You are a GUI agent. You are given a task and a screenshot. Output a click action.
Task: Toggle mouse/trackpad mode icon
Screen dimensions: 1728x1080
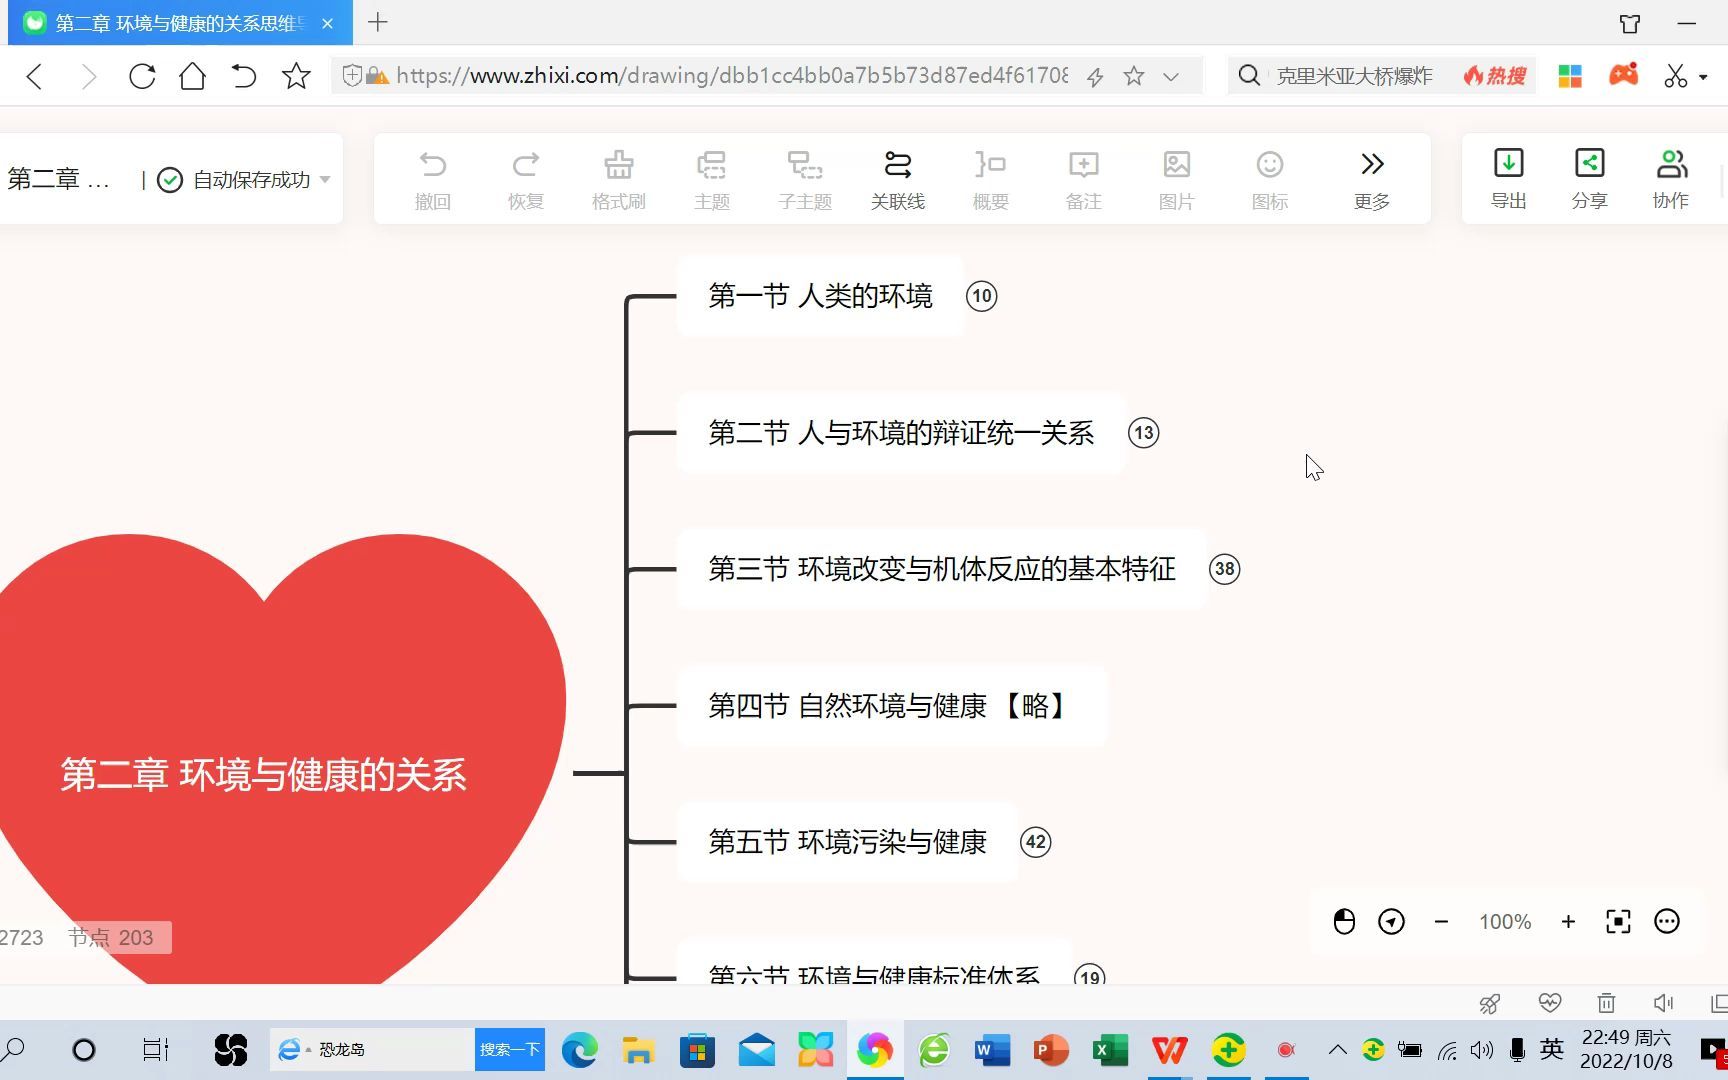[x=1344, y=922]
